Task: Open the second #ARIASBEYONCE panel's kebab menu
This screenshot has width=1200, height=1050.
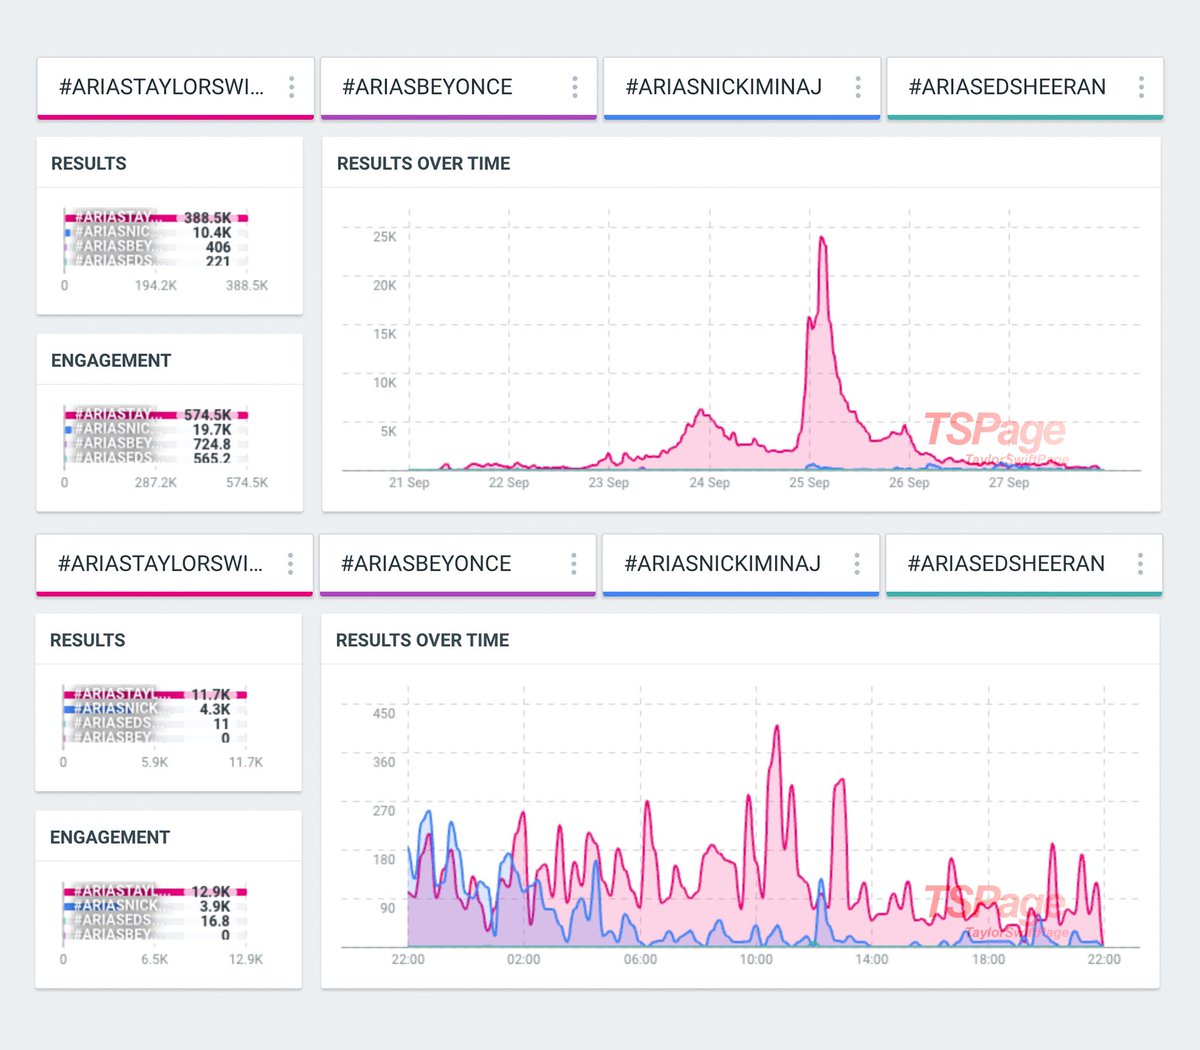Action: click(573, 564)
